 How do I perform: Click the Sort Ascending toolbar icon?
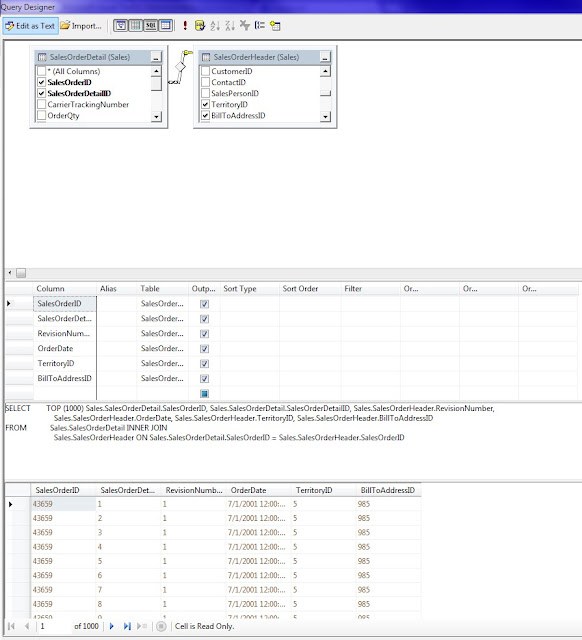click(215, 26)
